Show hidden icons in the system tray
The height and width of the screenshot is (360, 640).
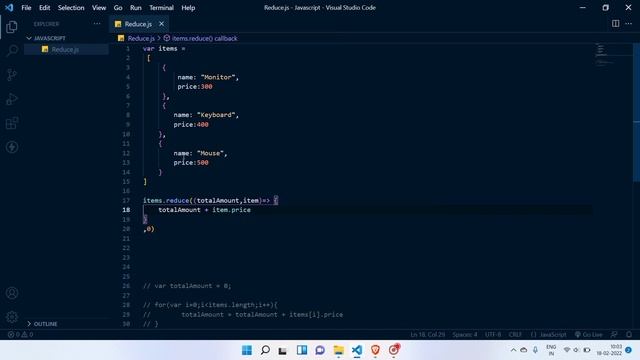pyautogui.click(x=513, y=350)
